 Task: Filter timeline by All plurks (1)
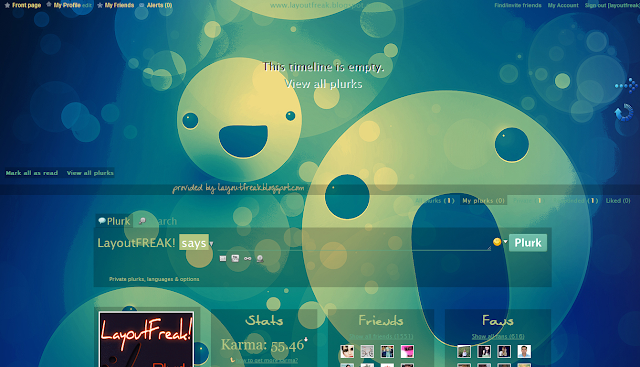point(435,200)
